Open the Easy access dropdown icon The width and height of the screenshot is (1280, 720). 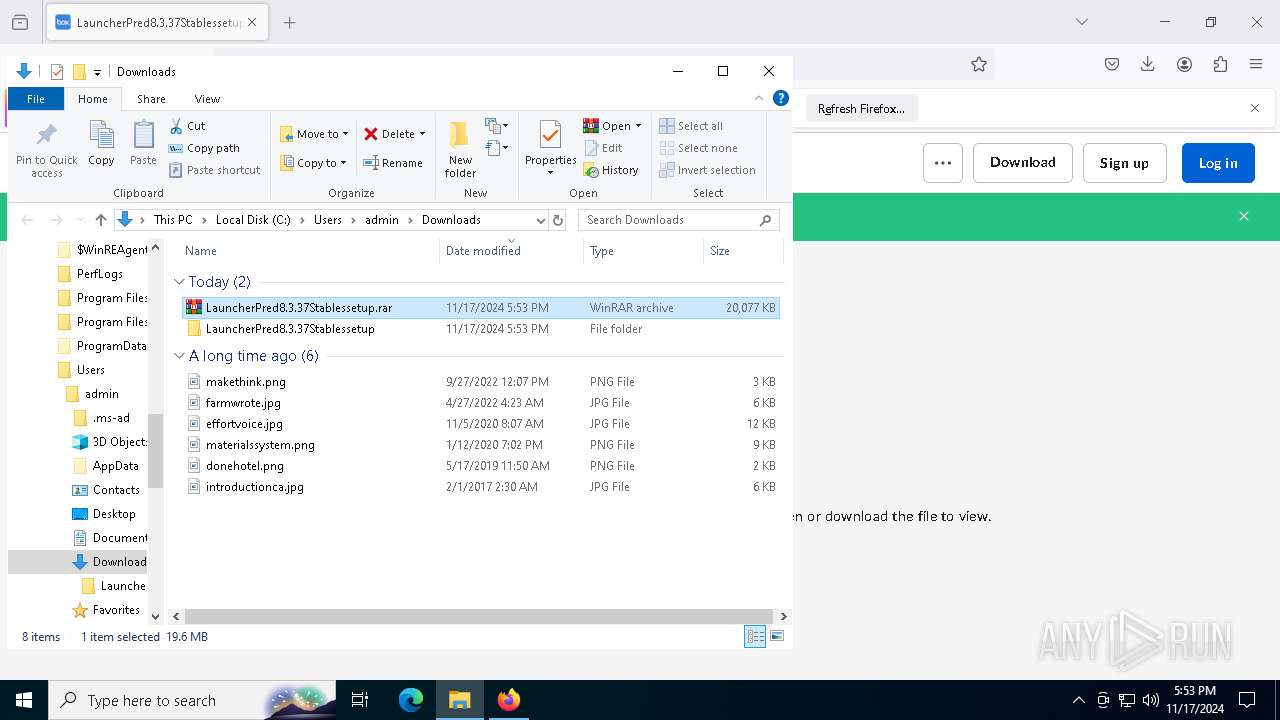pos(497,149)
